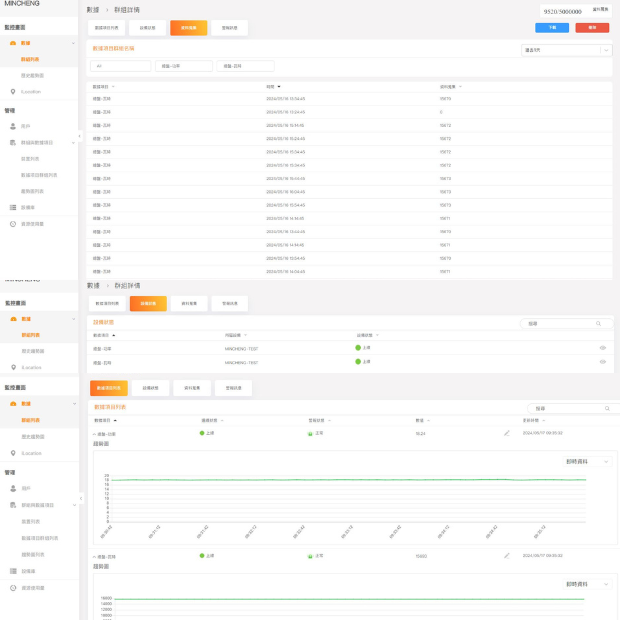Screen dimensions: 620x620
Task: Sort the 資料蒐集 table by the 時間 column
Action: click(273, 87)
